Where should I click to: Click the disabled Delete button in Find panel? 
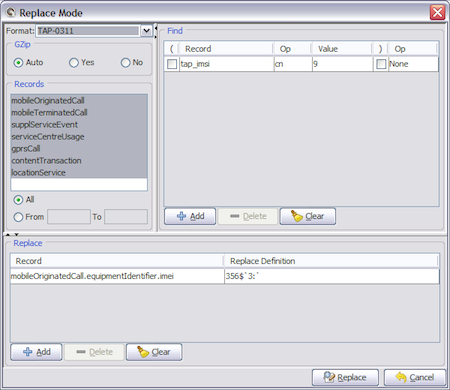[x=248, y=216]
